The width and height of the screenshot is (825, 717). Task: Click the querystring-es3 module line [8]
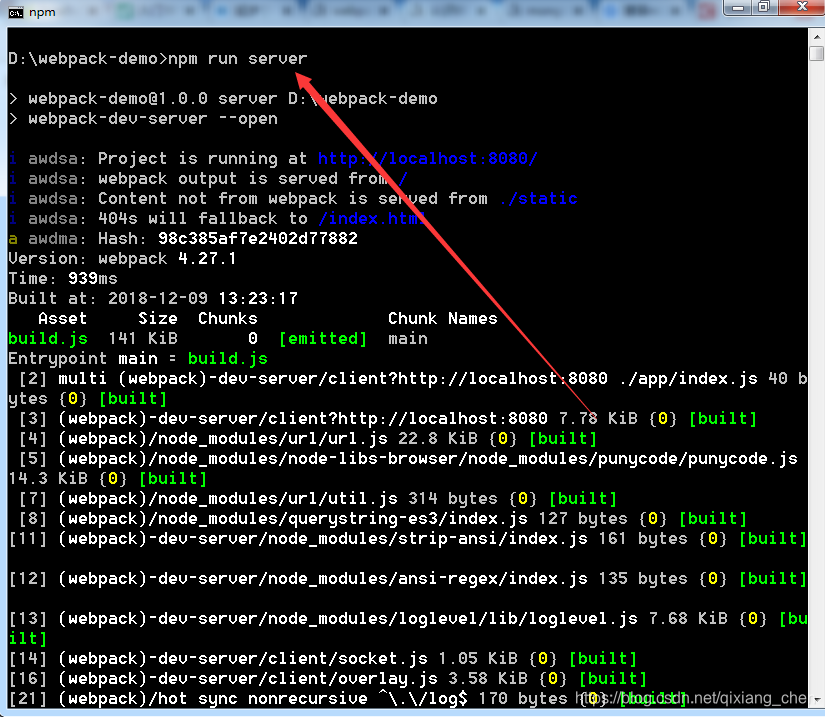pyautogui.click(x=383, y=519)
